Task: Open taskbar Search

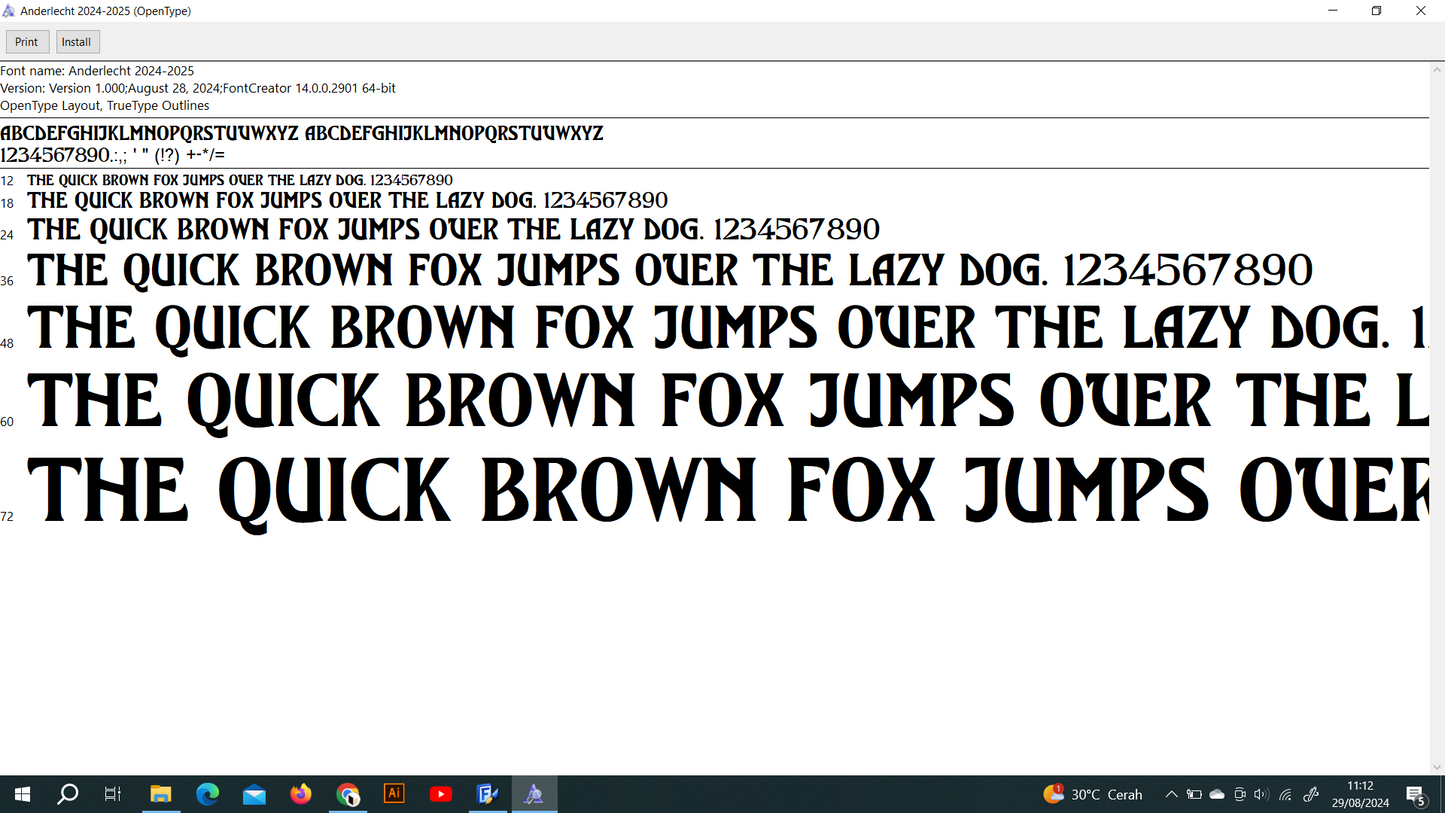Action: [x=68, y=795]
